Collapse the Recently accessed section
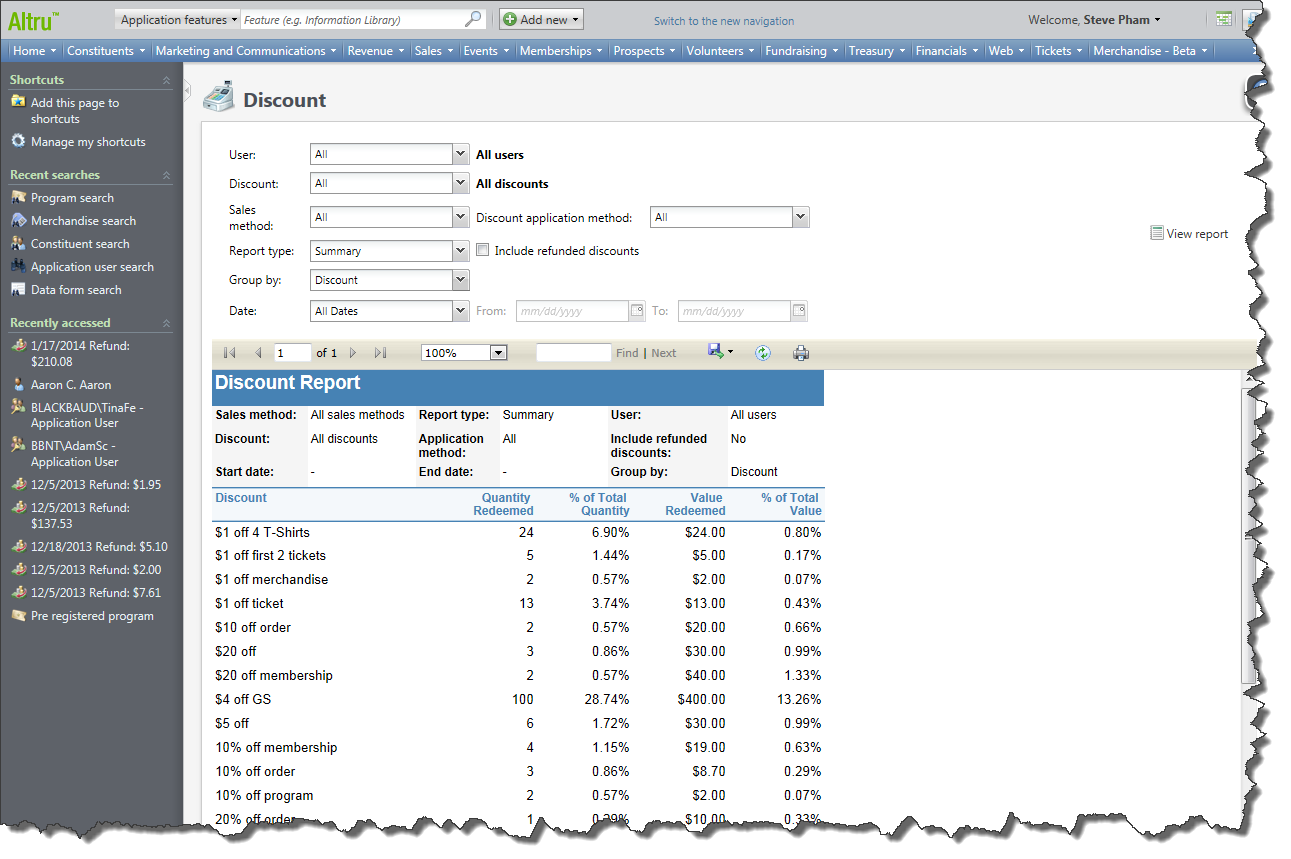Screen dimensions: 1291x859 click(166, 323)
